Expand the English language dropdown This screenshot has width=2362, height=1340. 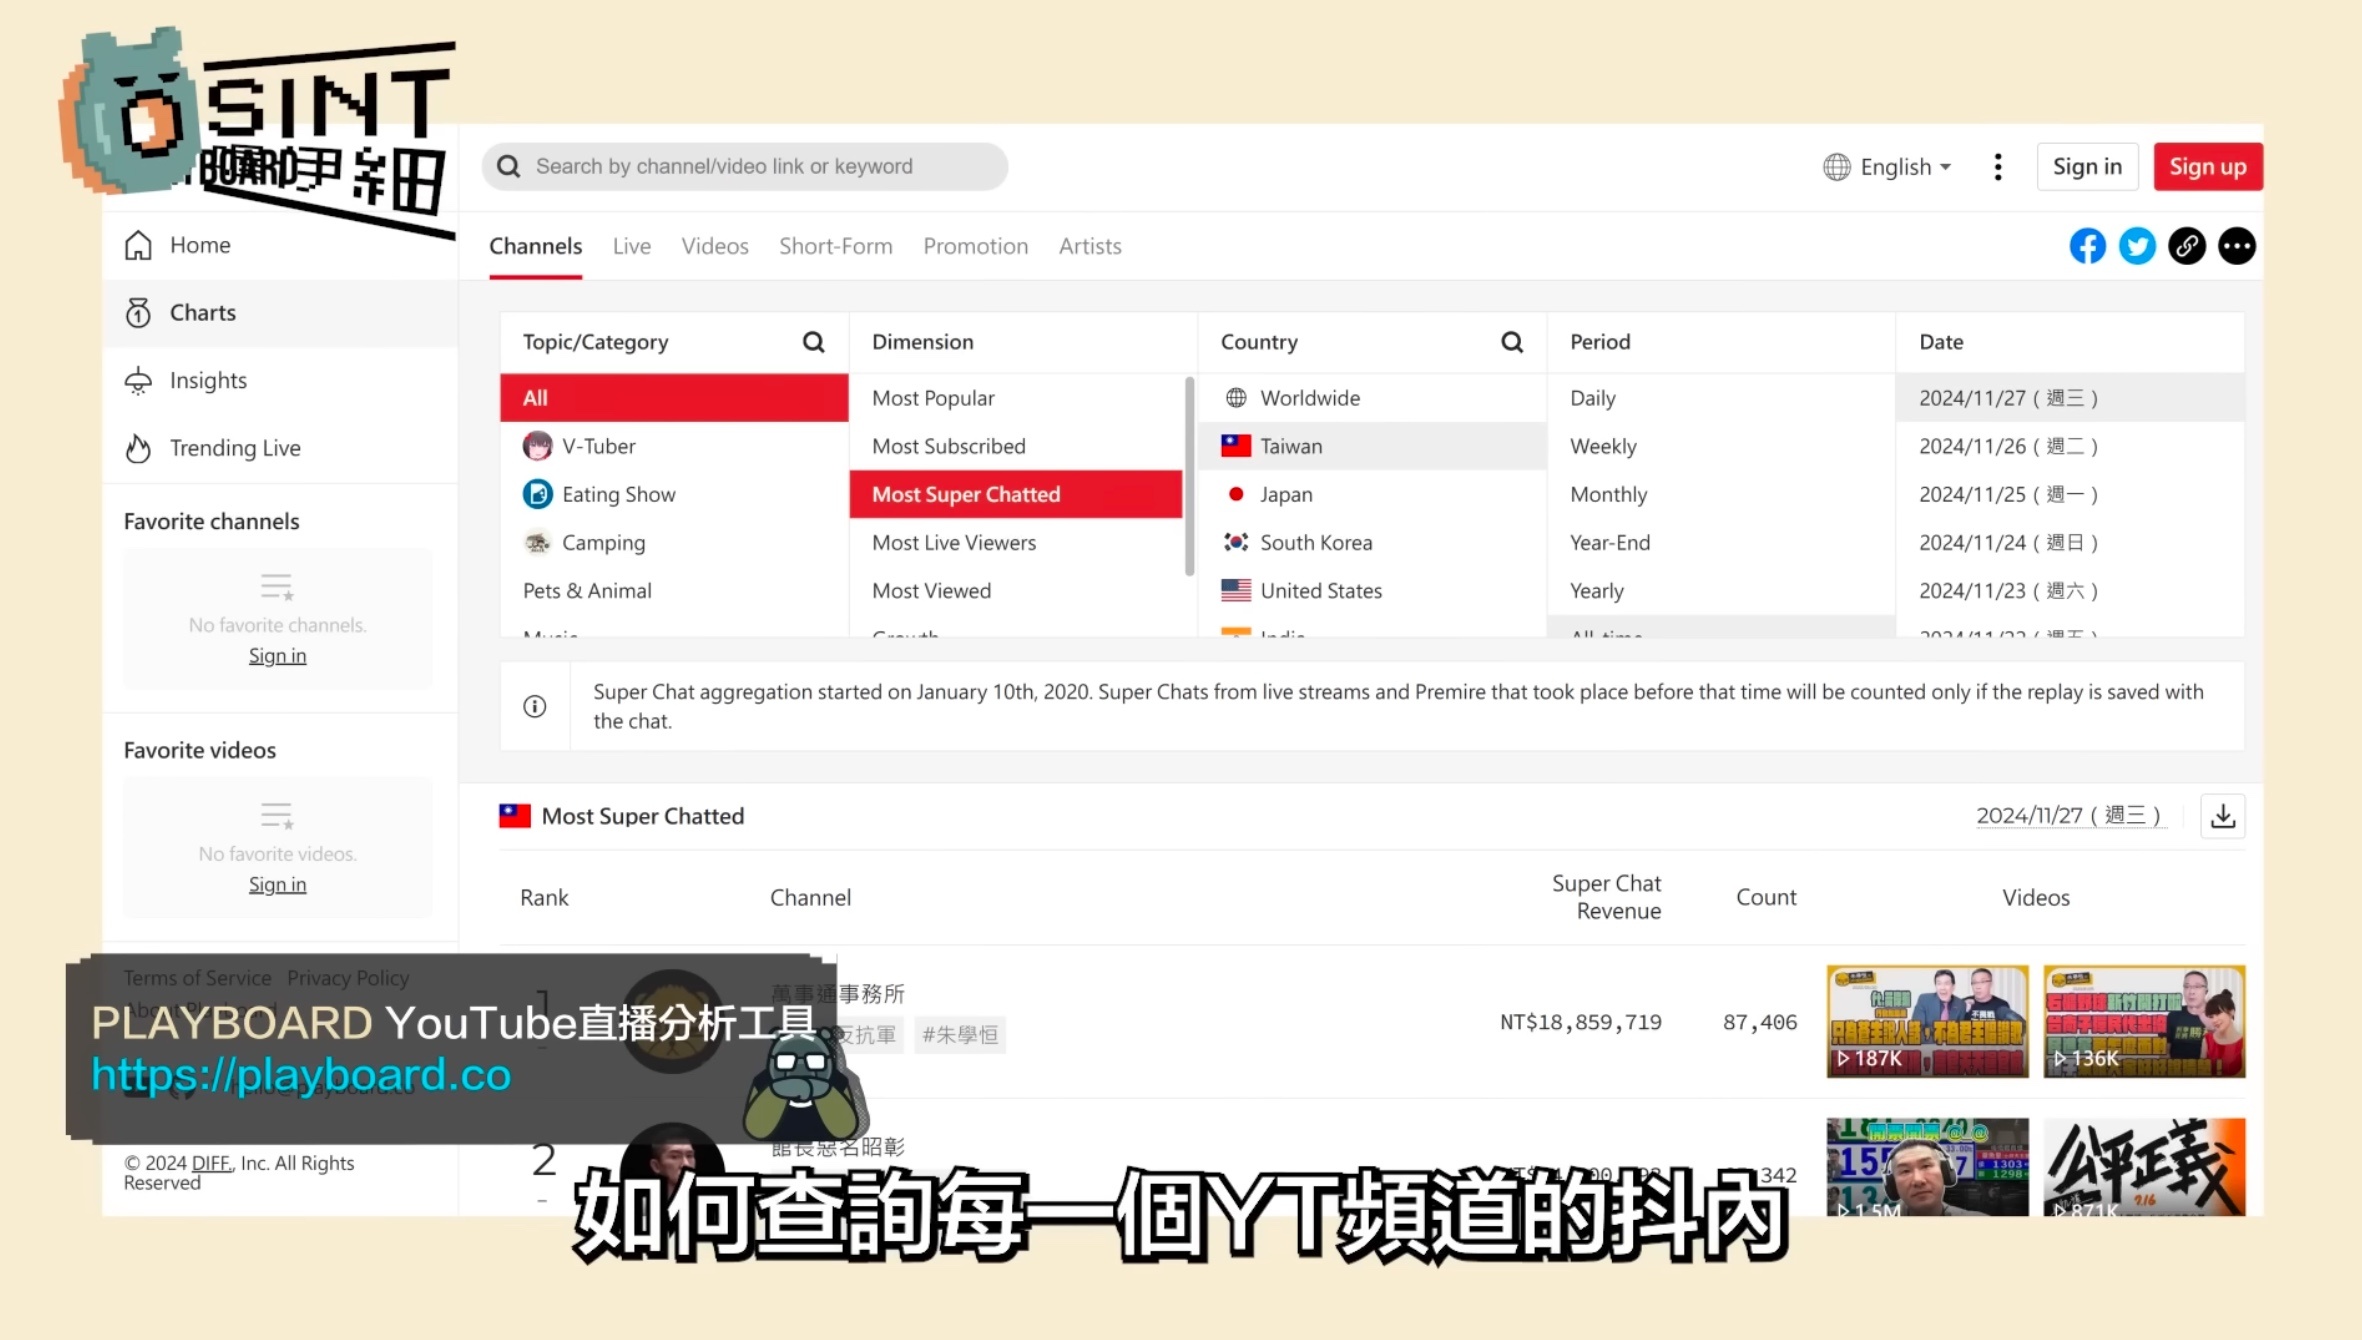[x=1888, y=167]
